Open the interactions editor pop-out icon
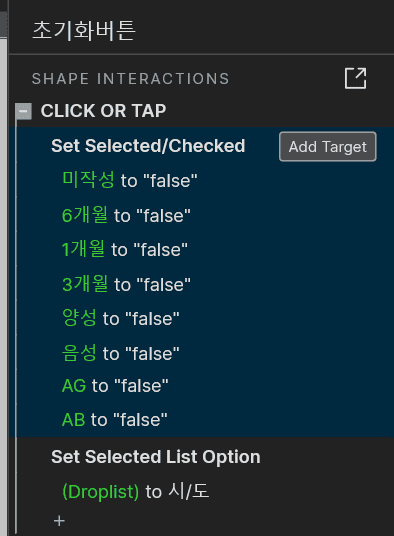 [x=355, y=78]
